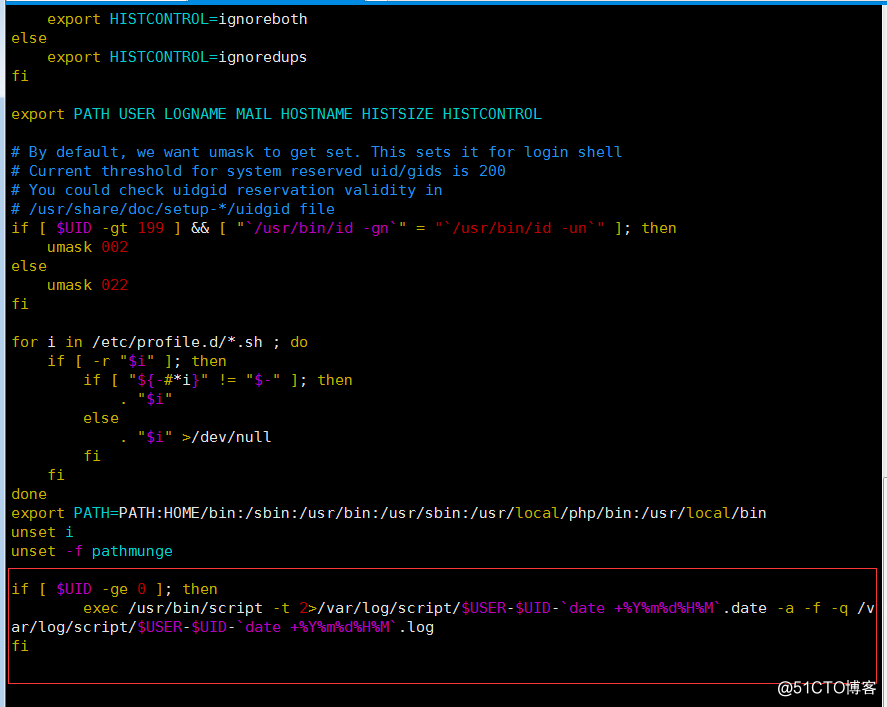Viewport: 887px width, 707px height.
Task: Click comment '# /usr/share/doc/setup-*/uidgid file'
Action: pos(173,209)
